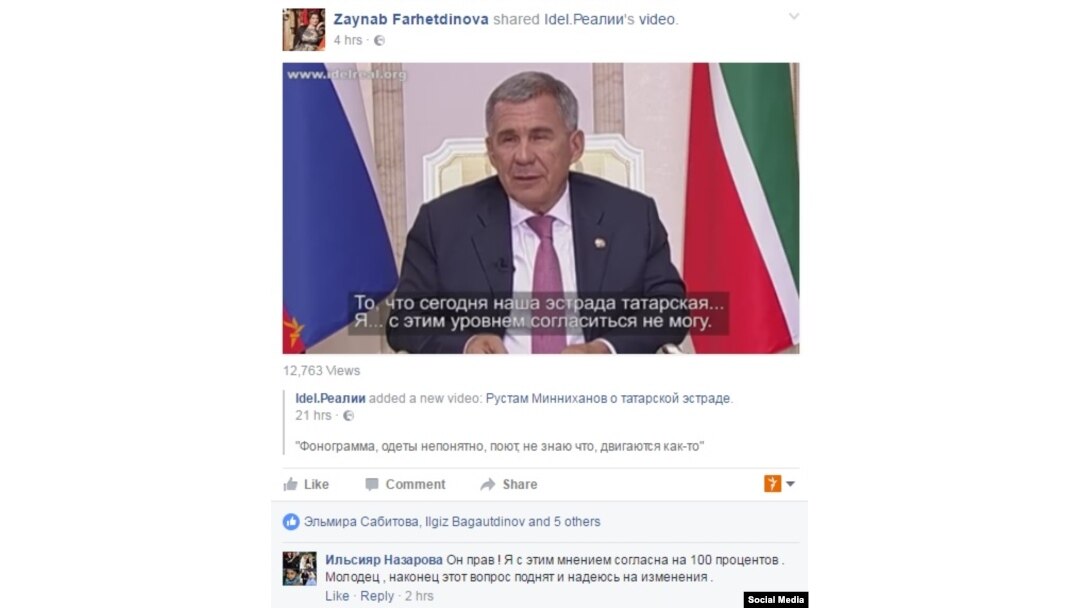Open Zaynab Farhetdinova's profile picture
Image resolution: width=1080 pixels, height=608 pixels.
click(303, 30)
